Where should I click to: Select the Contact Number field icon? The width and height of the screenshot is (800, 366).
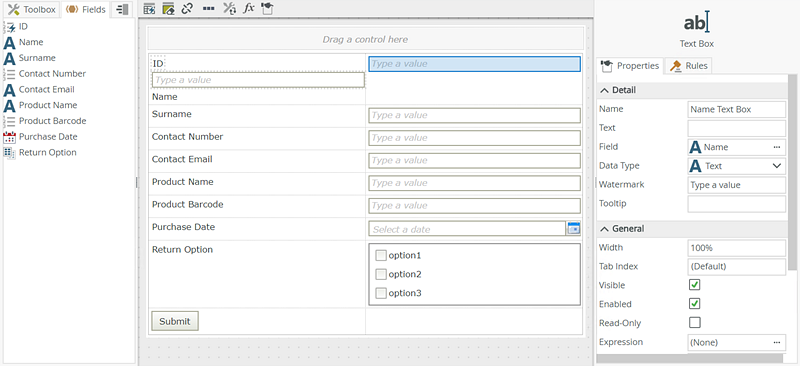pos(9,75)
